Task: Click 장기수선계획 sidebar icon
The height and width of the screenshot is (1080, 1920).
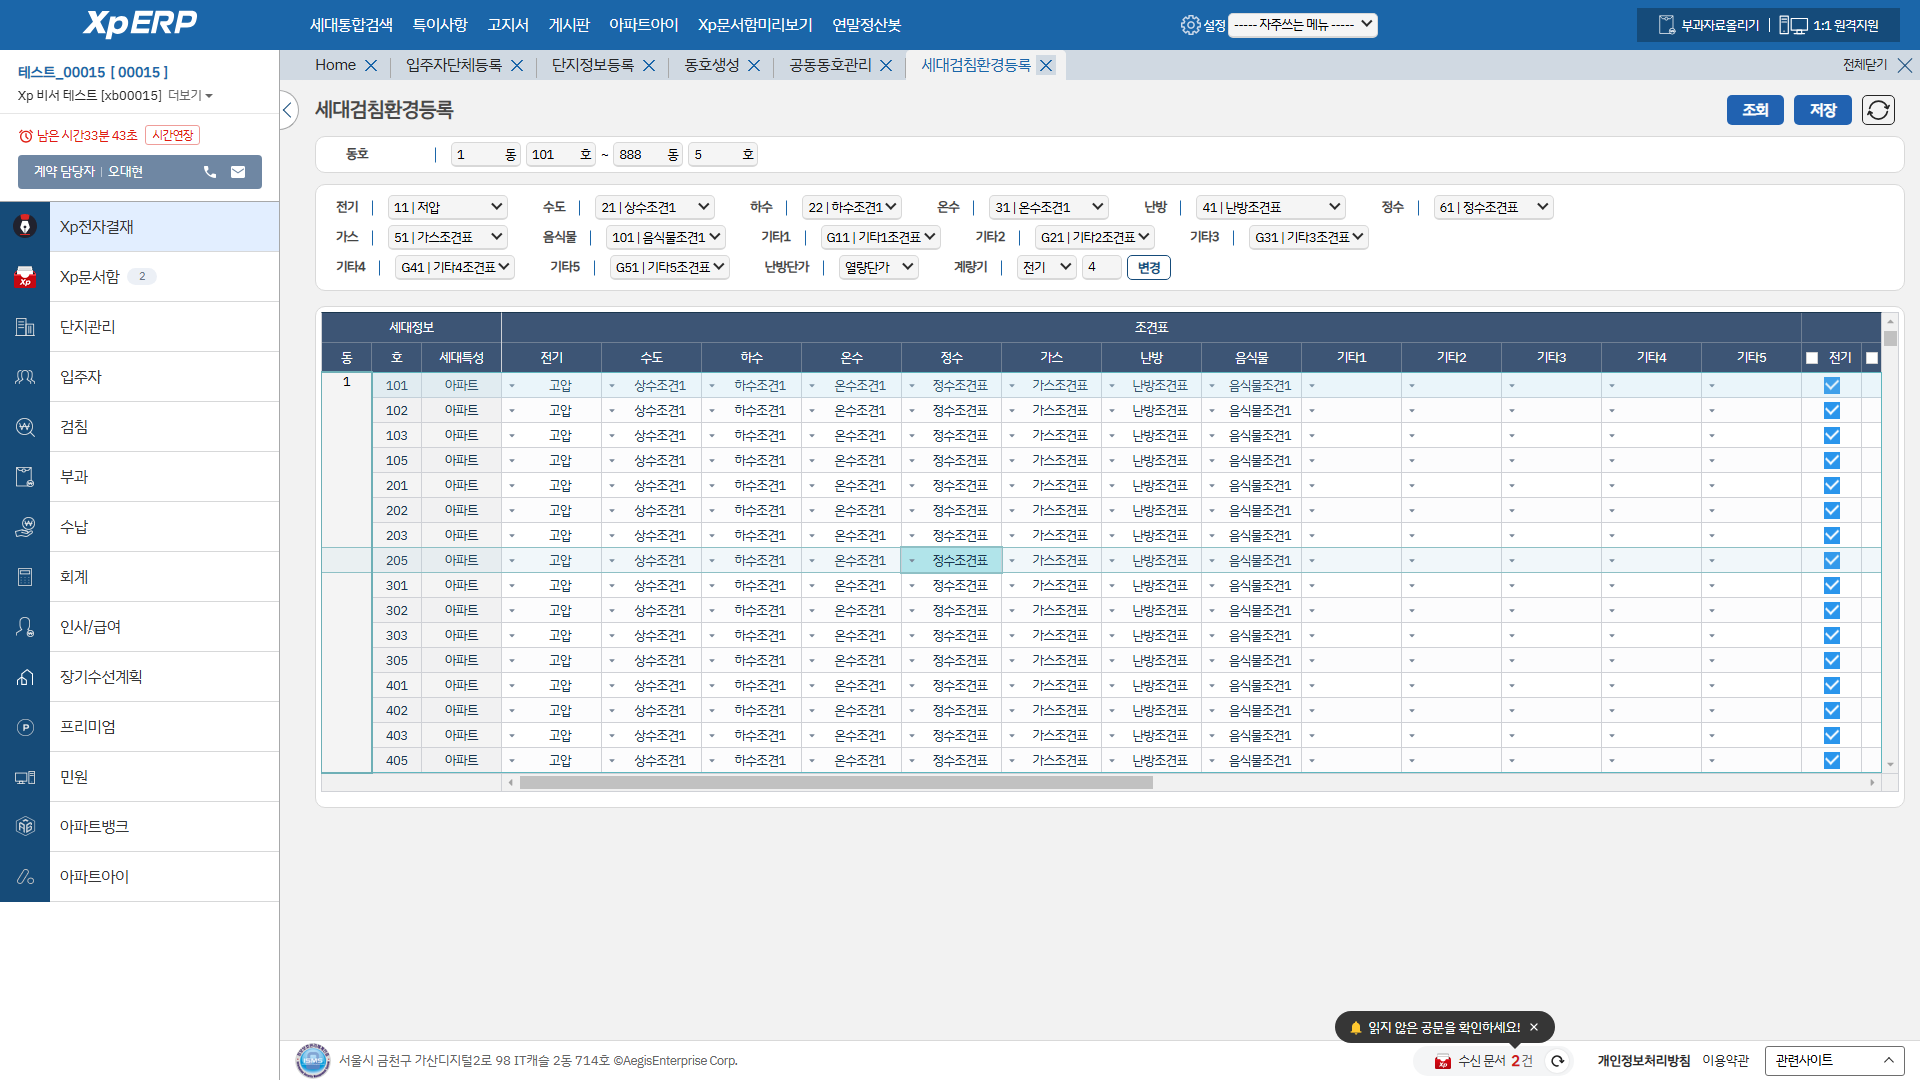Action: click(25, 677)
